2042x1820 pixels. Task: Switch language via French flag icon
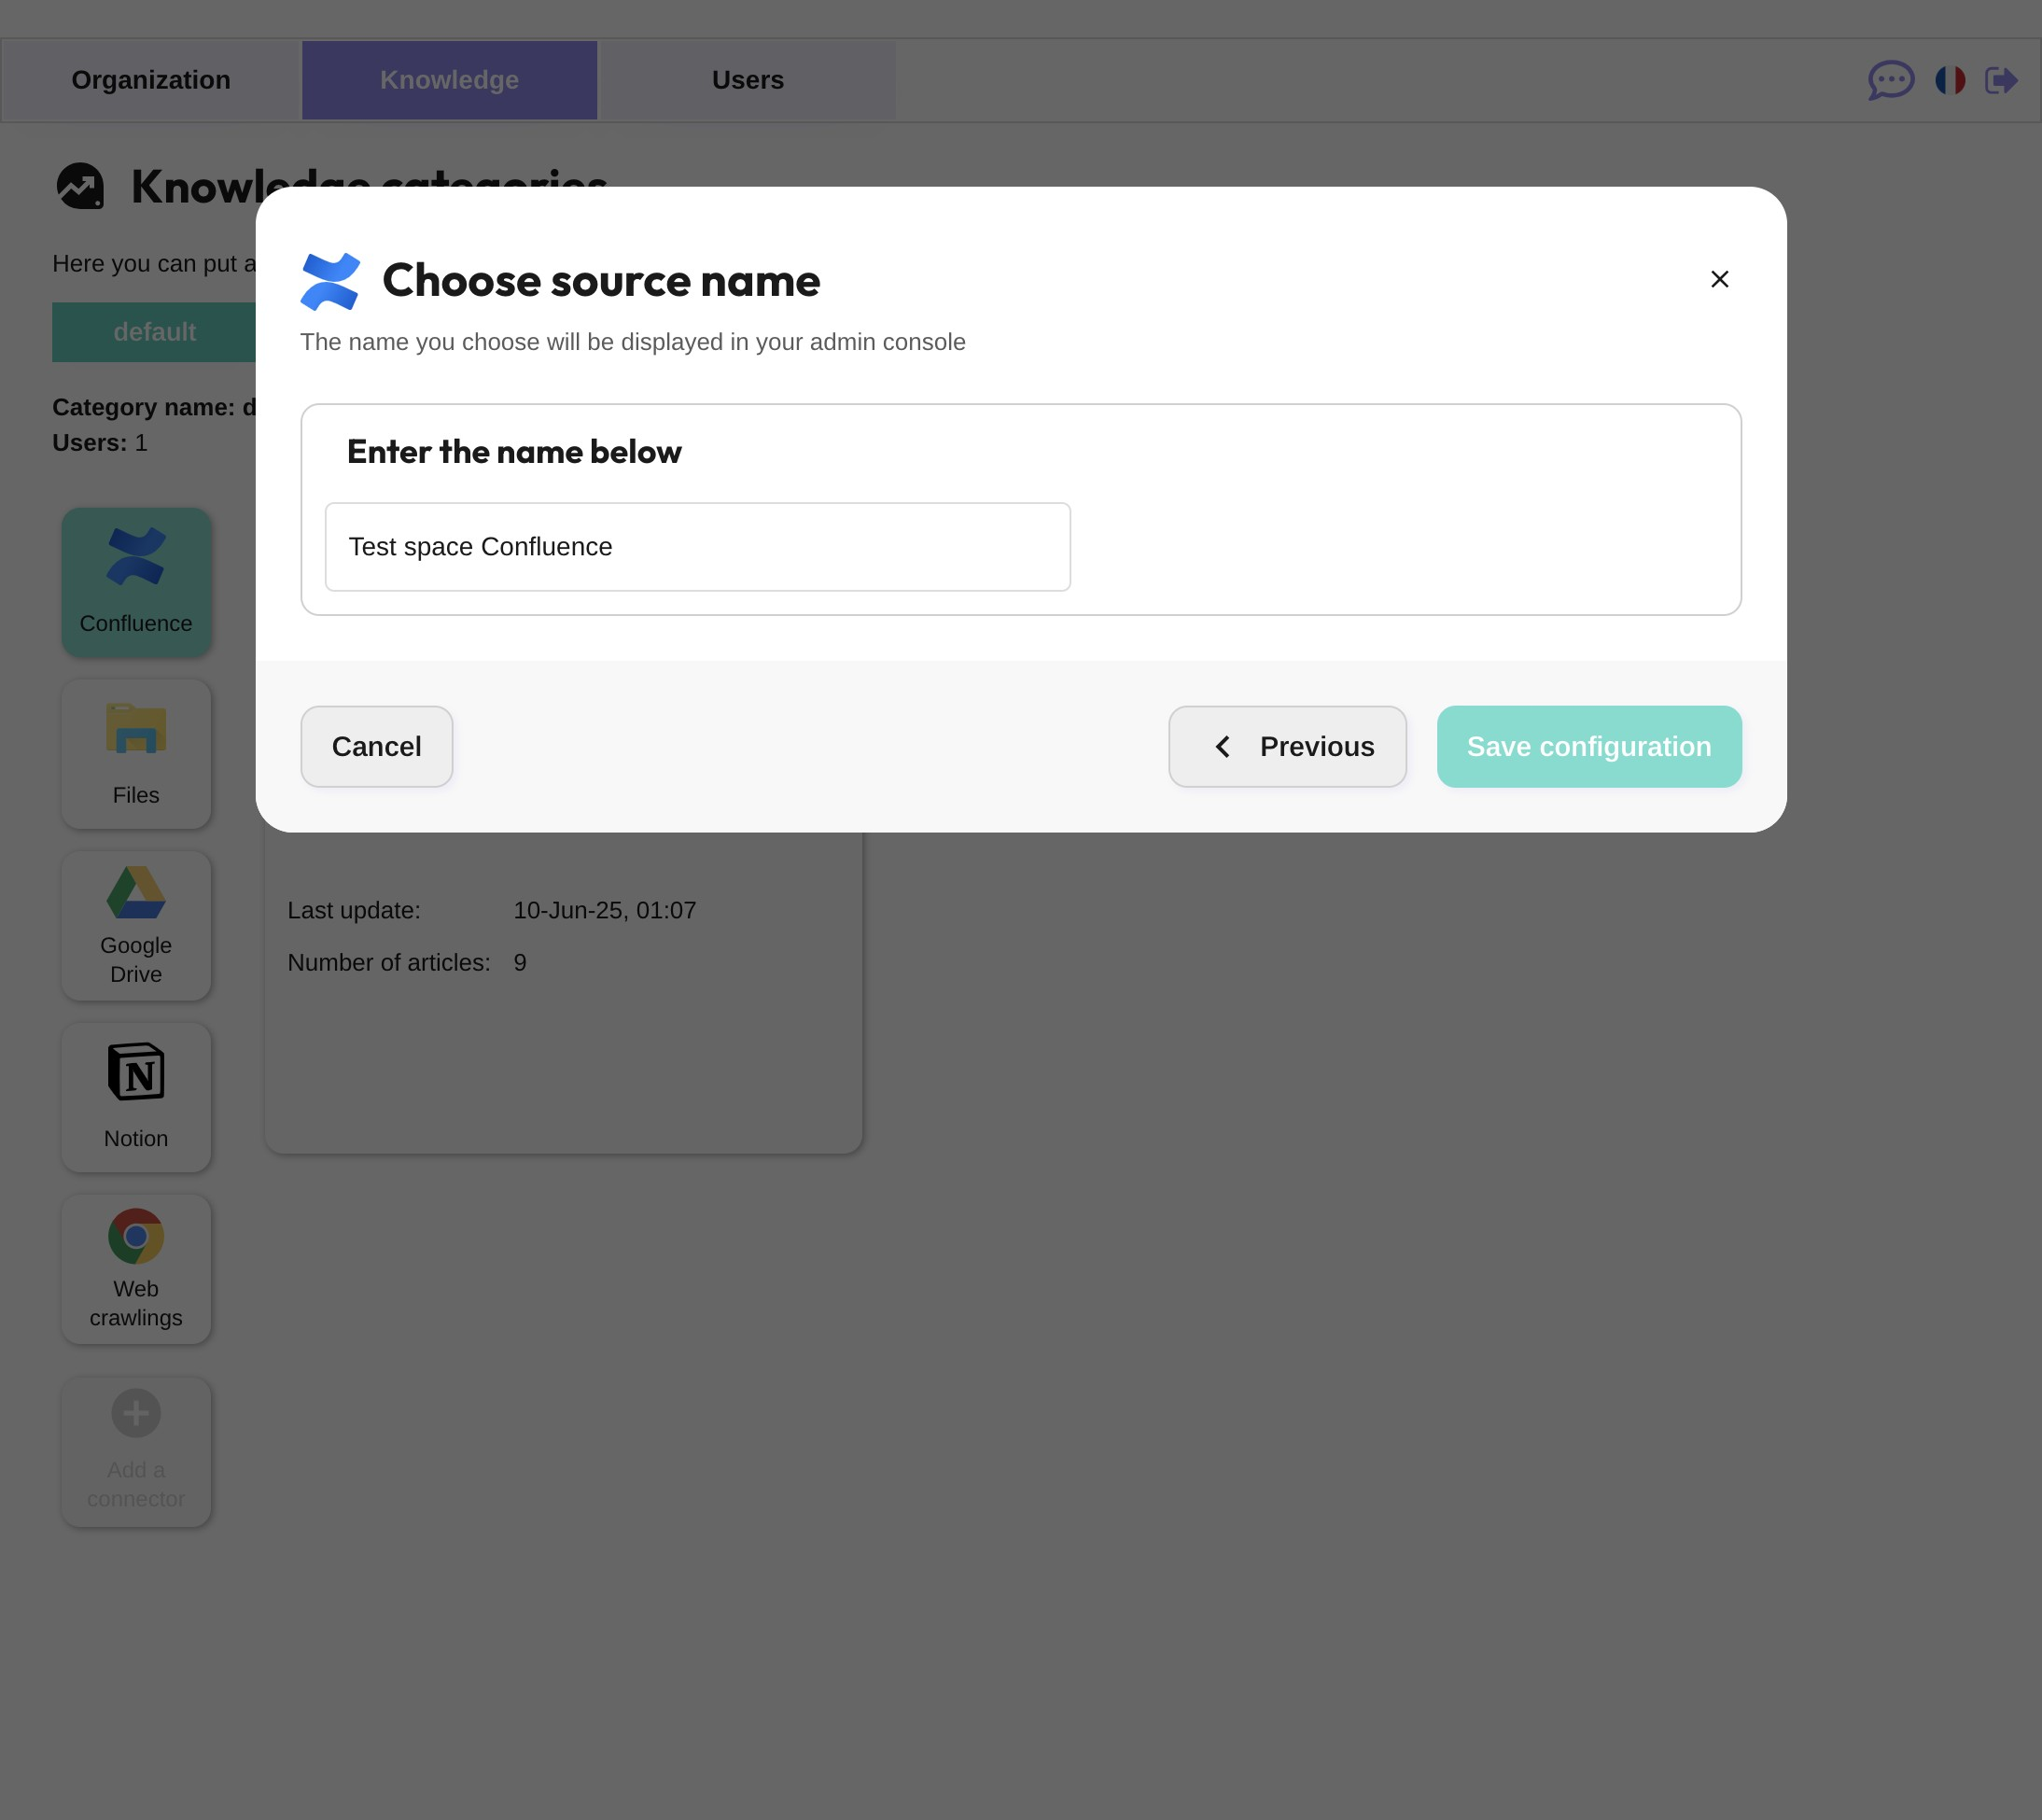[1949, 80]
